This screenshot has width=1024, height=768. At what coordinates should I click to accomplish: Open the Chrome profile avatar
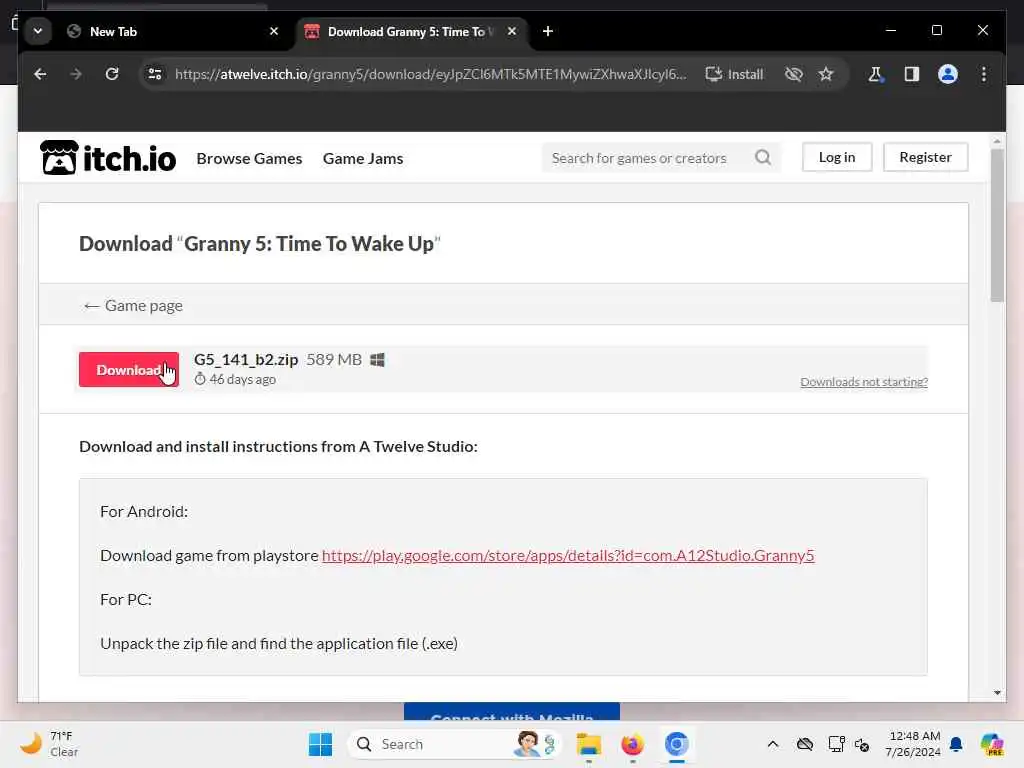pos(948,74)
